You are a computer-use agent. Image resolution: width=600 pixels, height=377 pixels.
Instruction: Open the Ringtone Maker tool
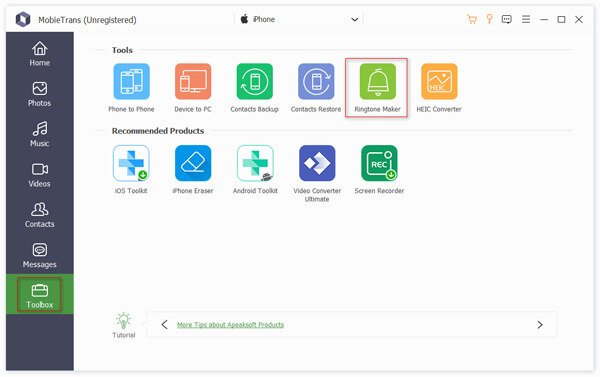377,82
